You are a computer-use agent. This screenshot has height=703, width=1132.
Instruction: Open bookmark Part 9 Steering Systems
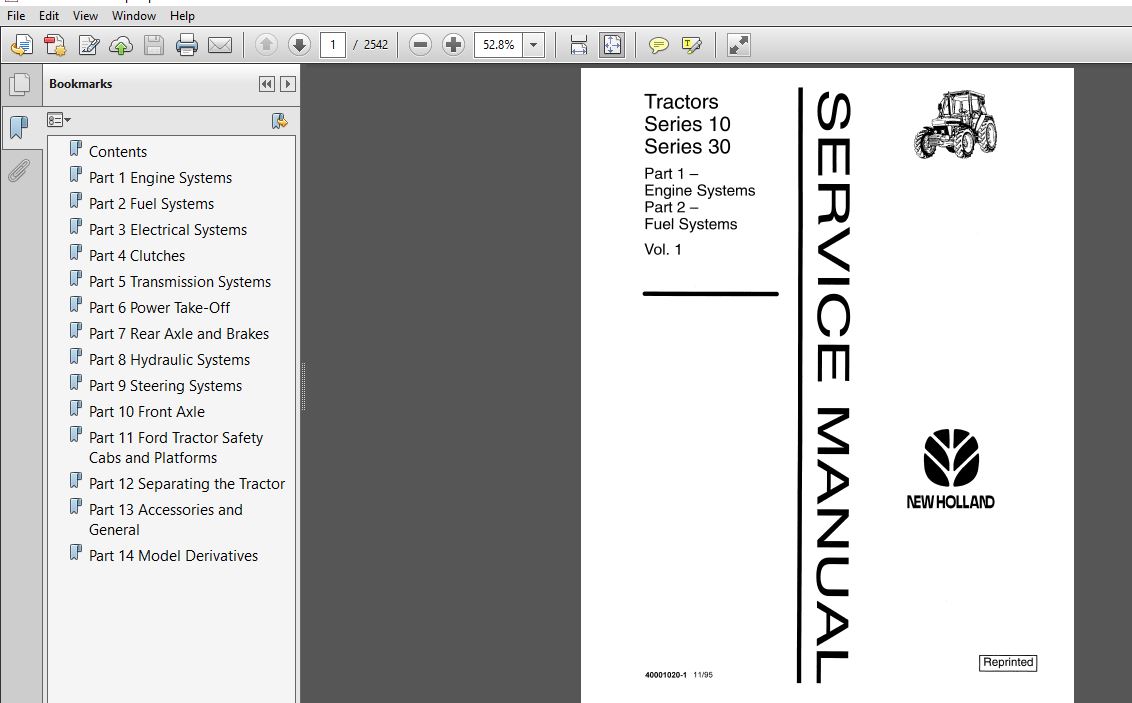point(165,385)
